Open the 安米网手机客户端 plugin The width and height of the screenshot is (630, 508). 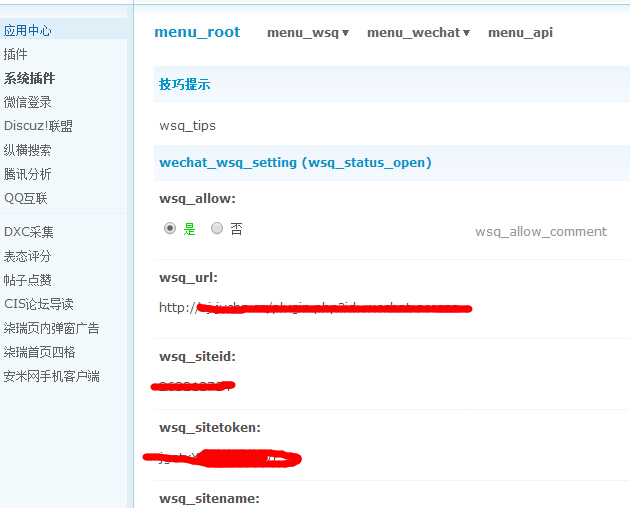(51, 376)
